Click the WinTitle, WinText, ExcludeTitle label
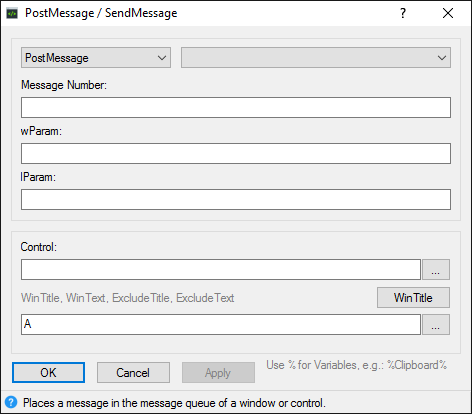 (128, 298)
